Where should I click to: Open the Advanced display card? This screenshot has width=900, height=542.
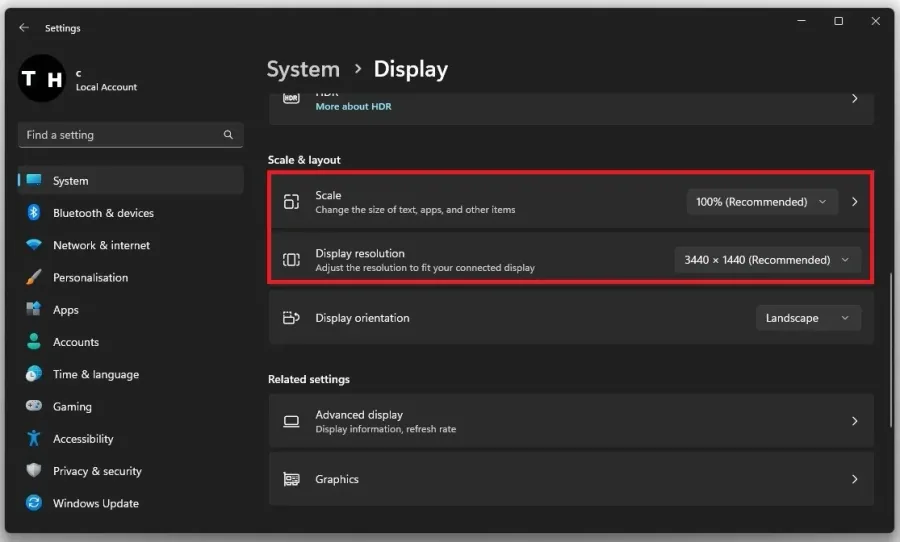pos(571,421)
